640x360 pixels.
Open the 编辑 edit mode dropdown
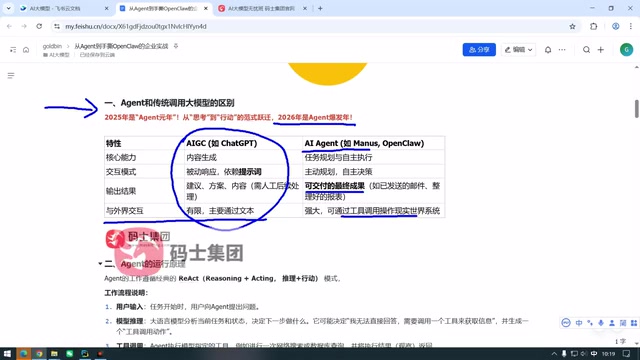518,50
